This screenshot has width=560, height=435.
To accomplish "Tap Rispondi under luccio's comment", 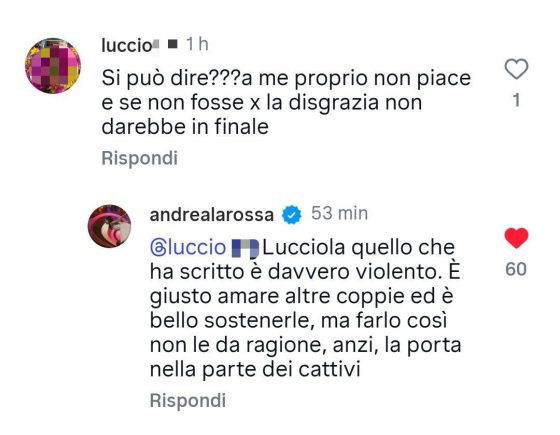I will point(139,158).
